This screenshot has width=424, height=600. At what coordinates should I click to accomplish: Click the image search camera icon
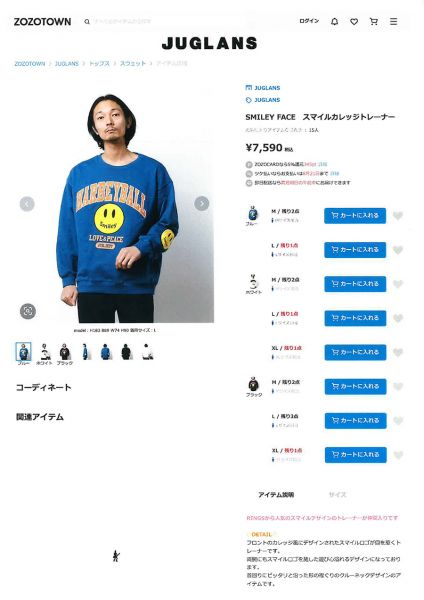[28, 311]
